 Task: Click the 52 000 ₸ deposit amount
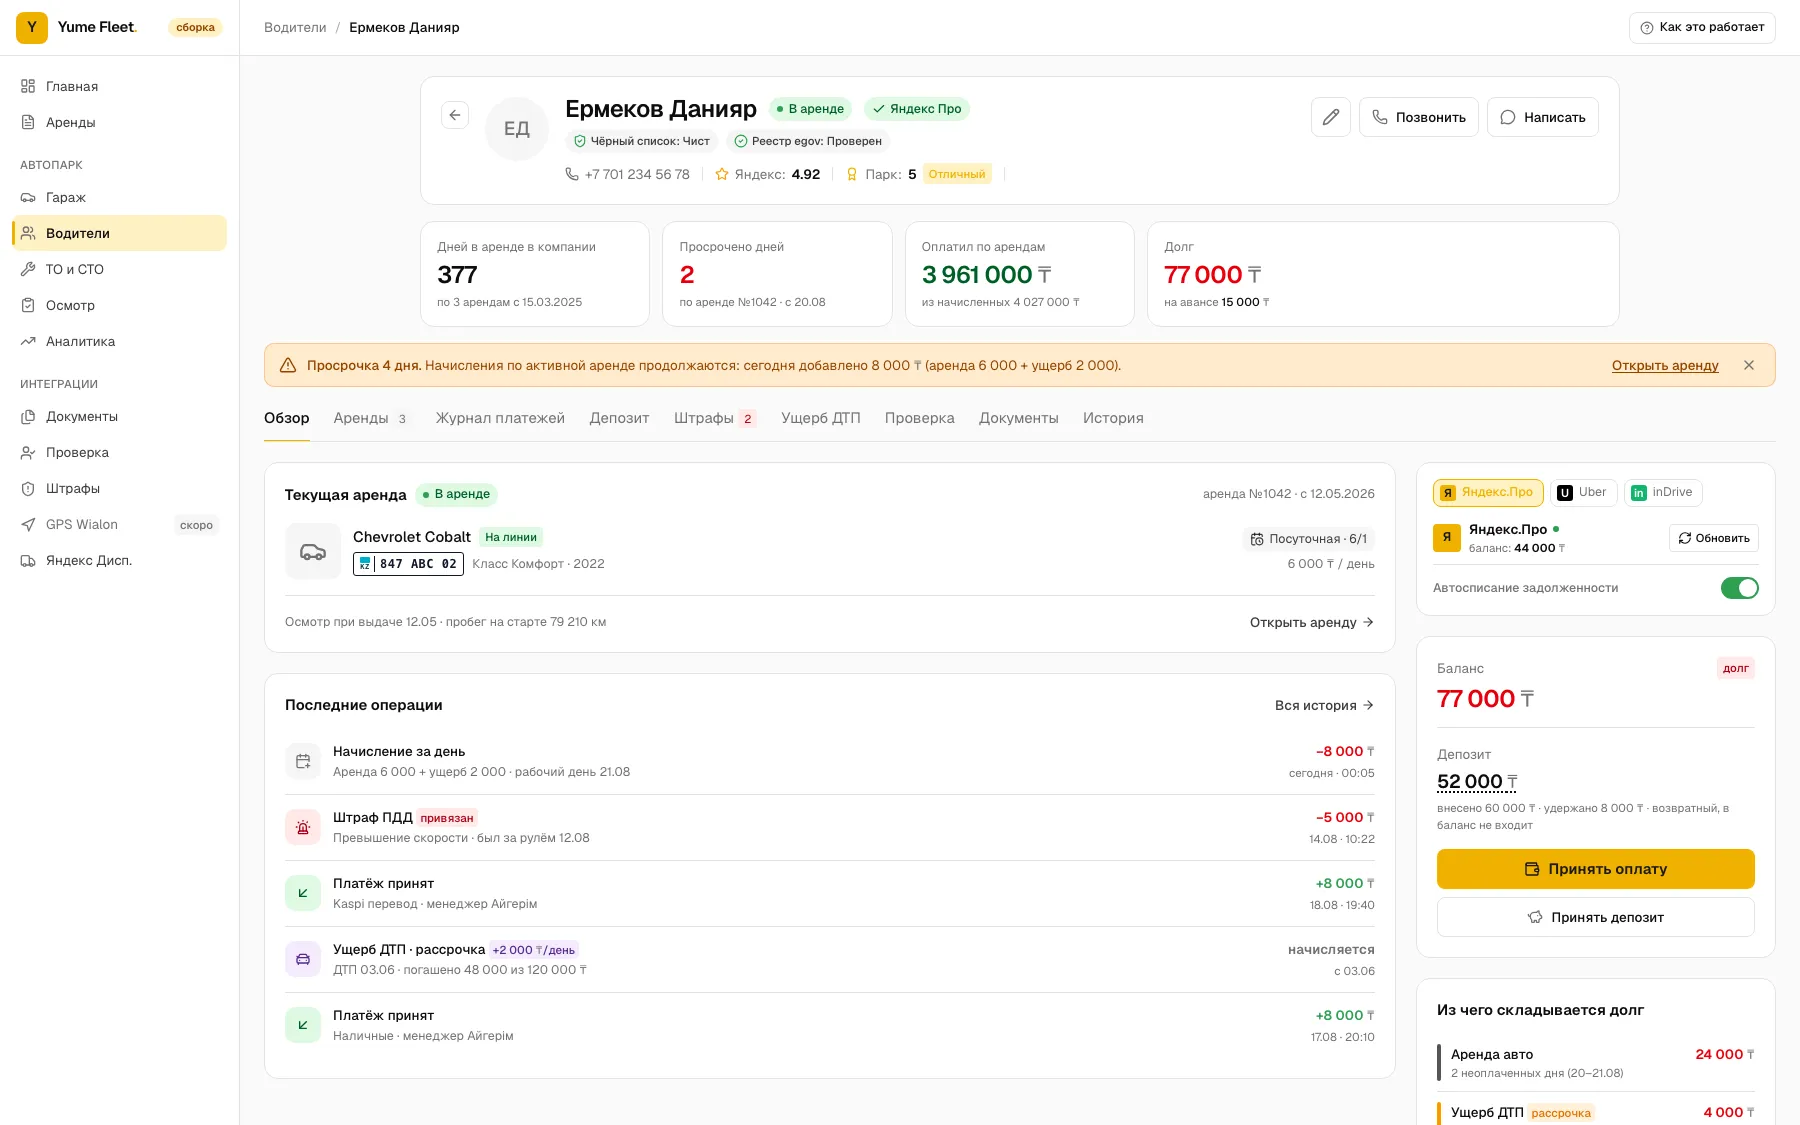pyautogui.click(x=1477, y=782)
